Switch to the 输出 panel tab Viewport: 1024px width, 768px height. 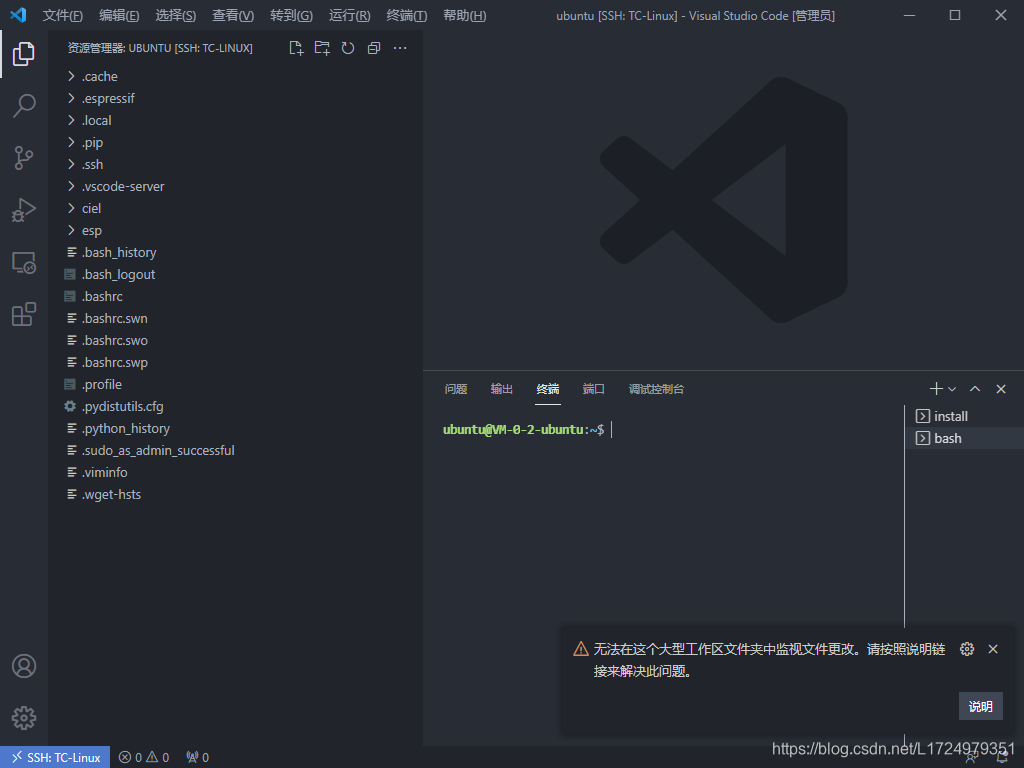point(502,389)
